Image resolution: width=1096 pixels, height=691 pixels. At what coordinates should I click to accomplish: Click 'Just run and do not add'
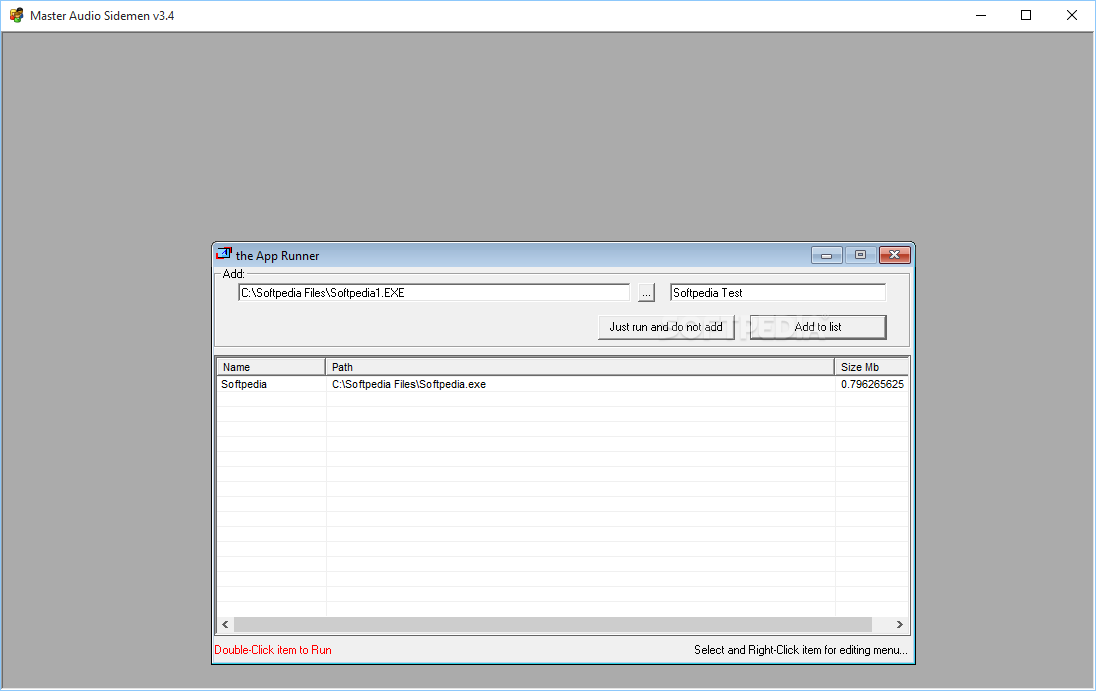(666, 327)
